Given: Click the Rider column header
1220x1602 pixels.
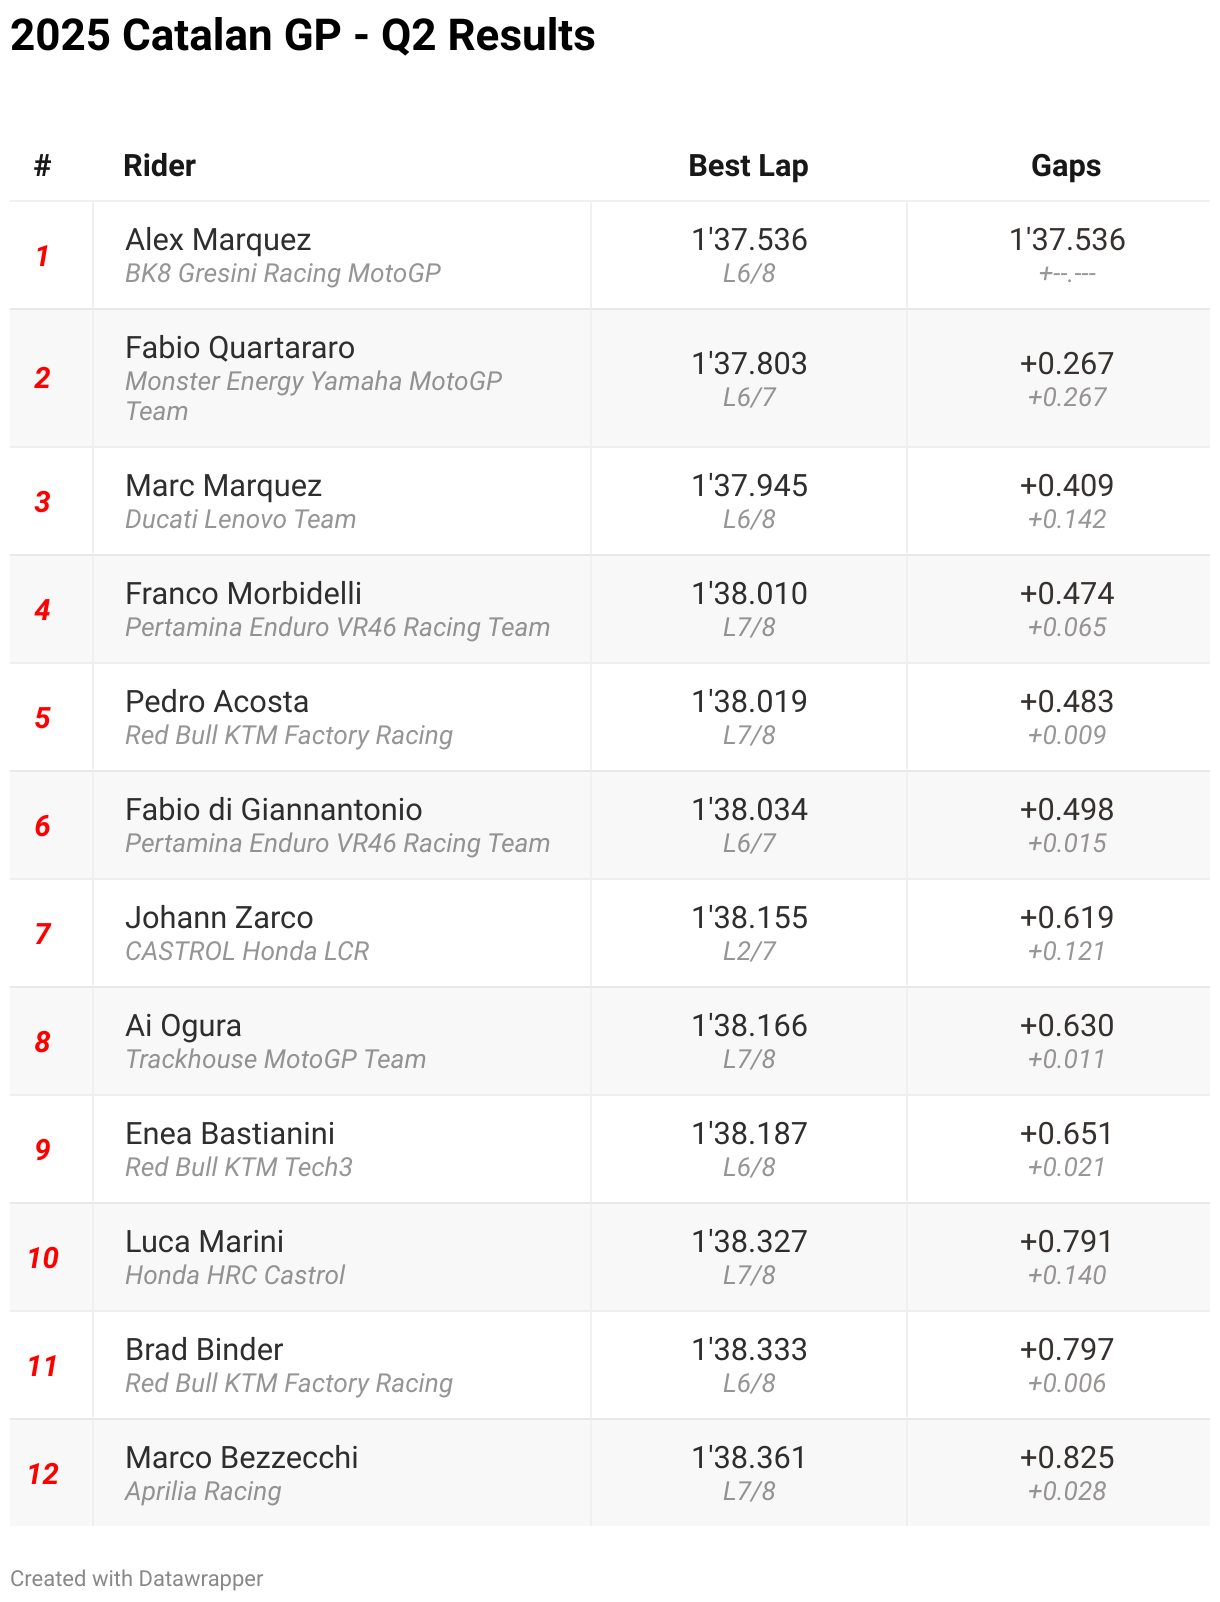Looking at the screenshot, I should [x=159, y=166].
